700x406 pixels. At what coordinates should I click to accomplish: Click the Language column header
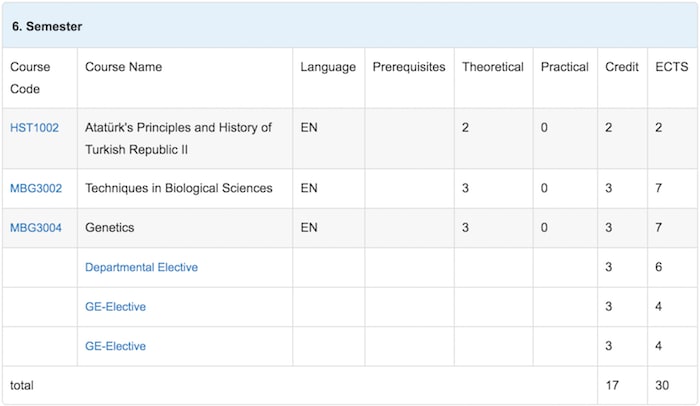click(328, 67)
